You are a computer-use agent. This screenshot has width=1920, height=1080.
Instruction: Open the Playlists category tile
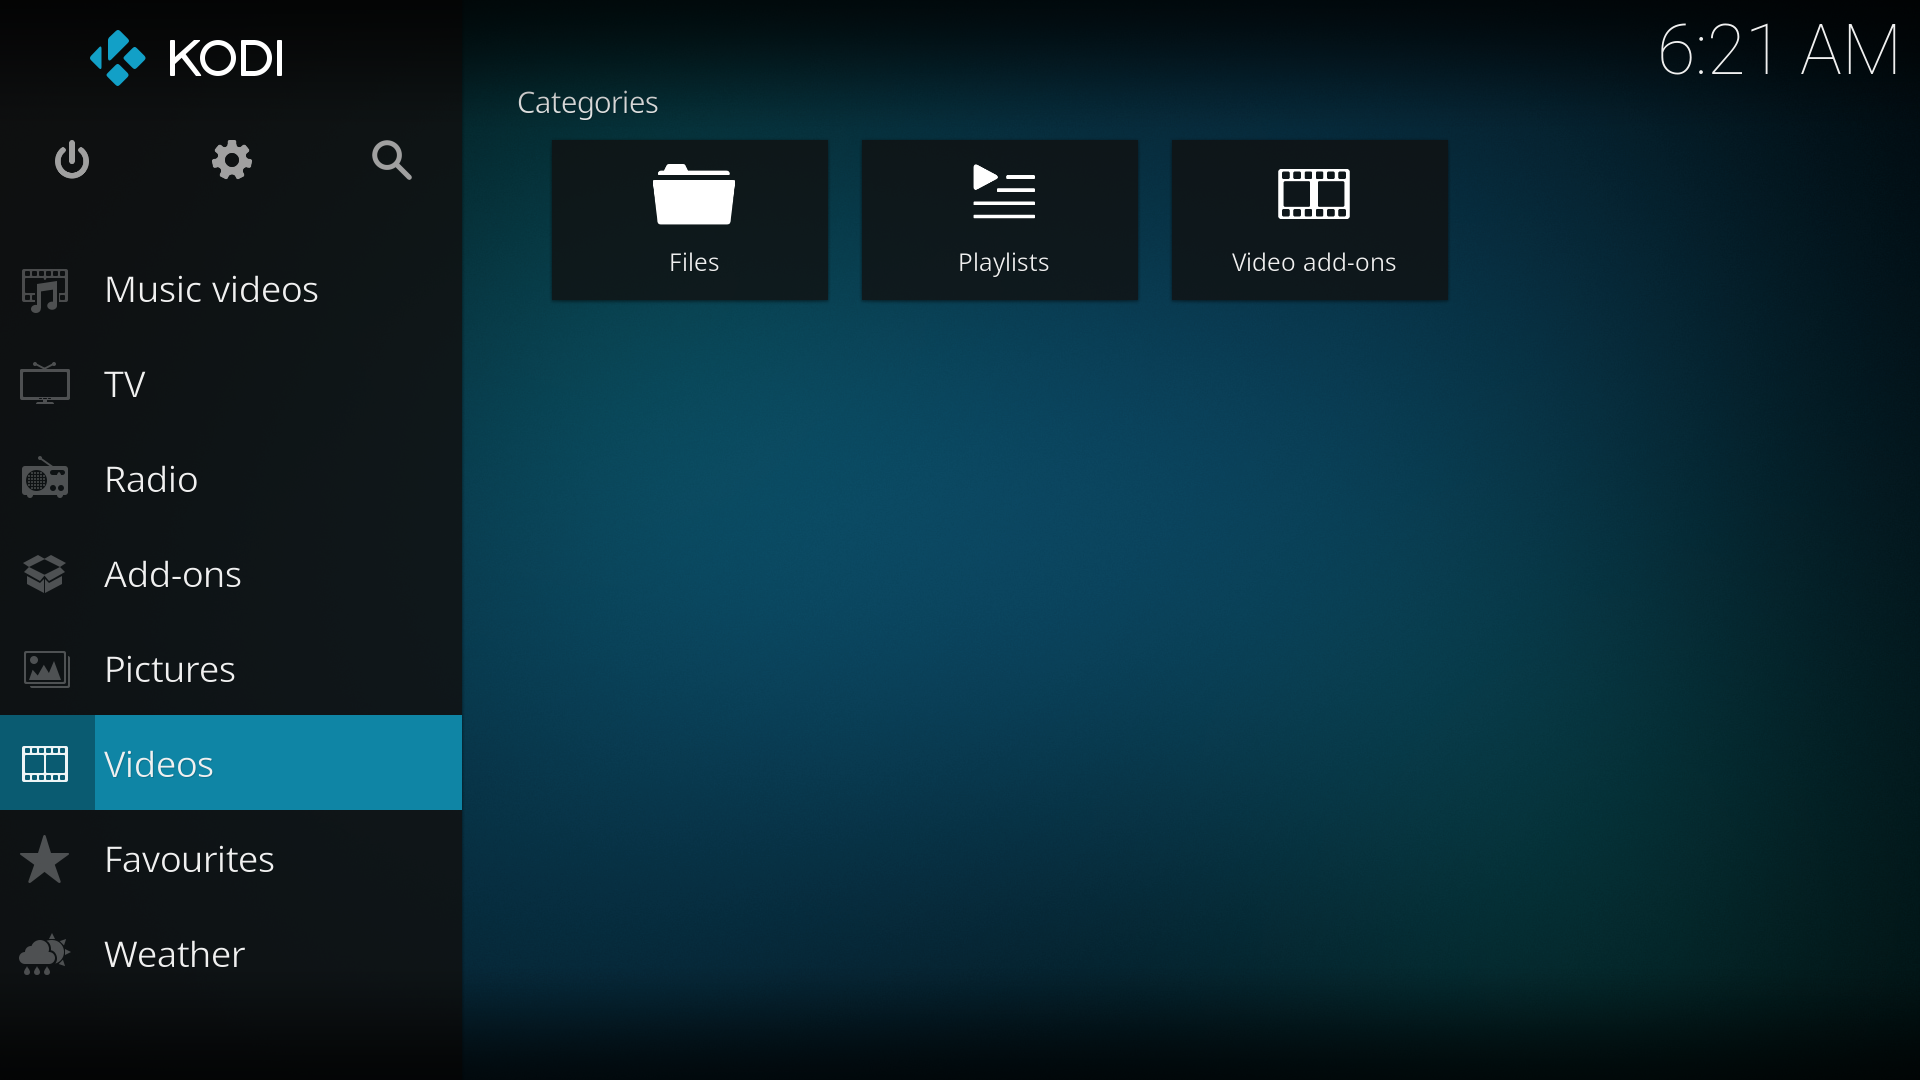coord(1000,220)
